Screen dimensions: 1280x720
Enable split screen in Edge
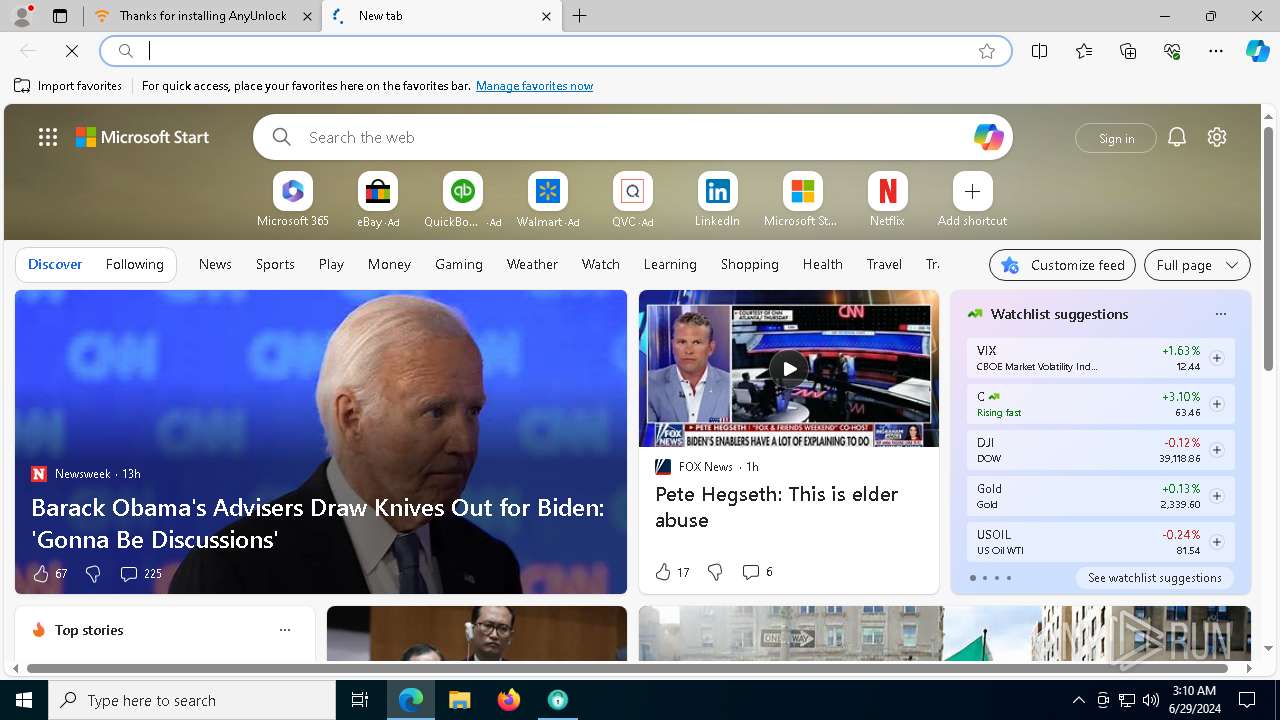[1040, 51]
